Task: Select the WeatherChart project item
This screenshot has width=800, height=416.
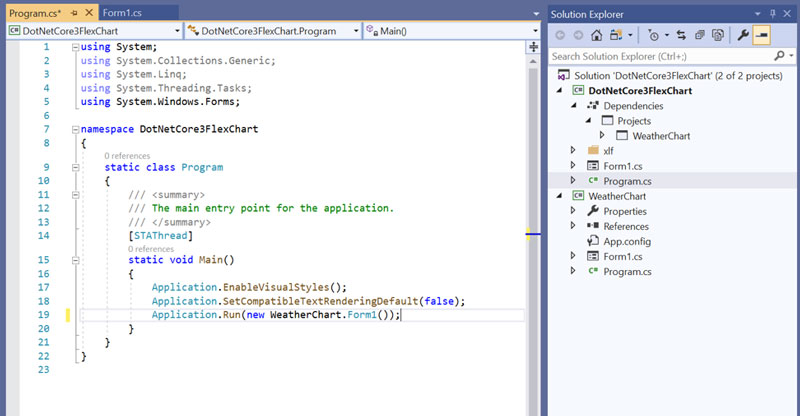Action: click(x=617, y=196)
